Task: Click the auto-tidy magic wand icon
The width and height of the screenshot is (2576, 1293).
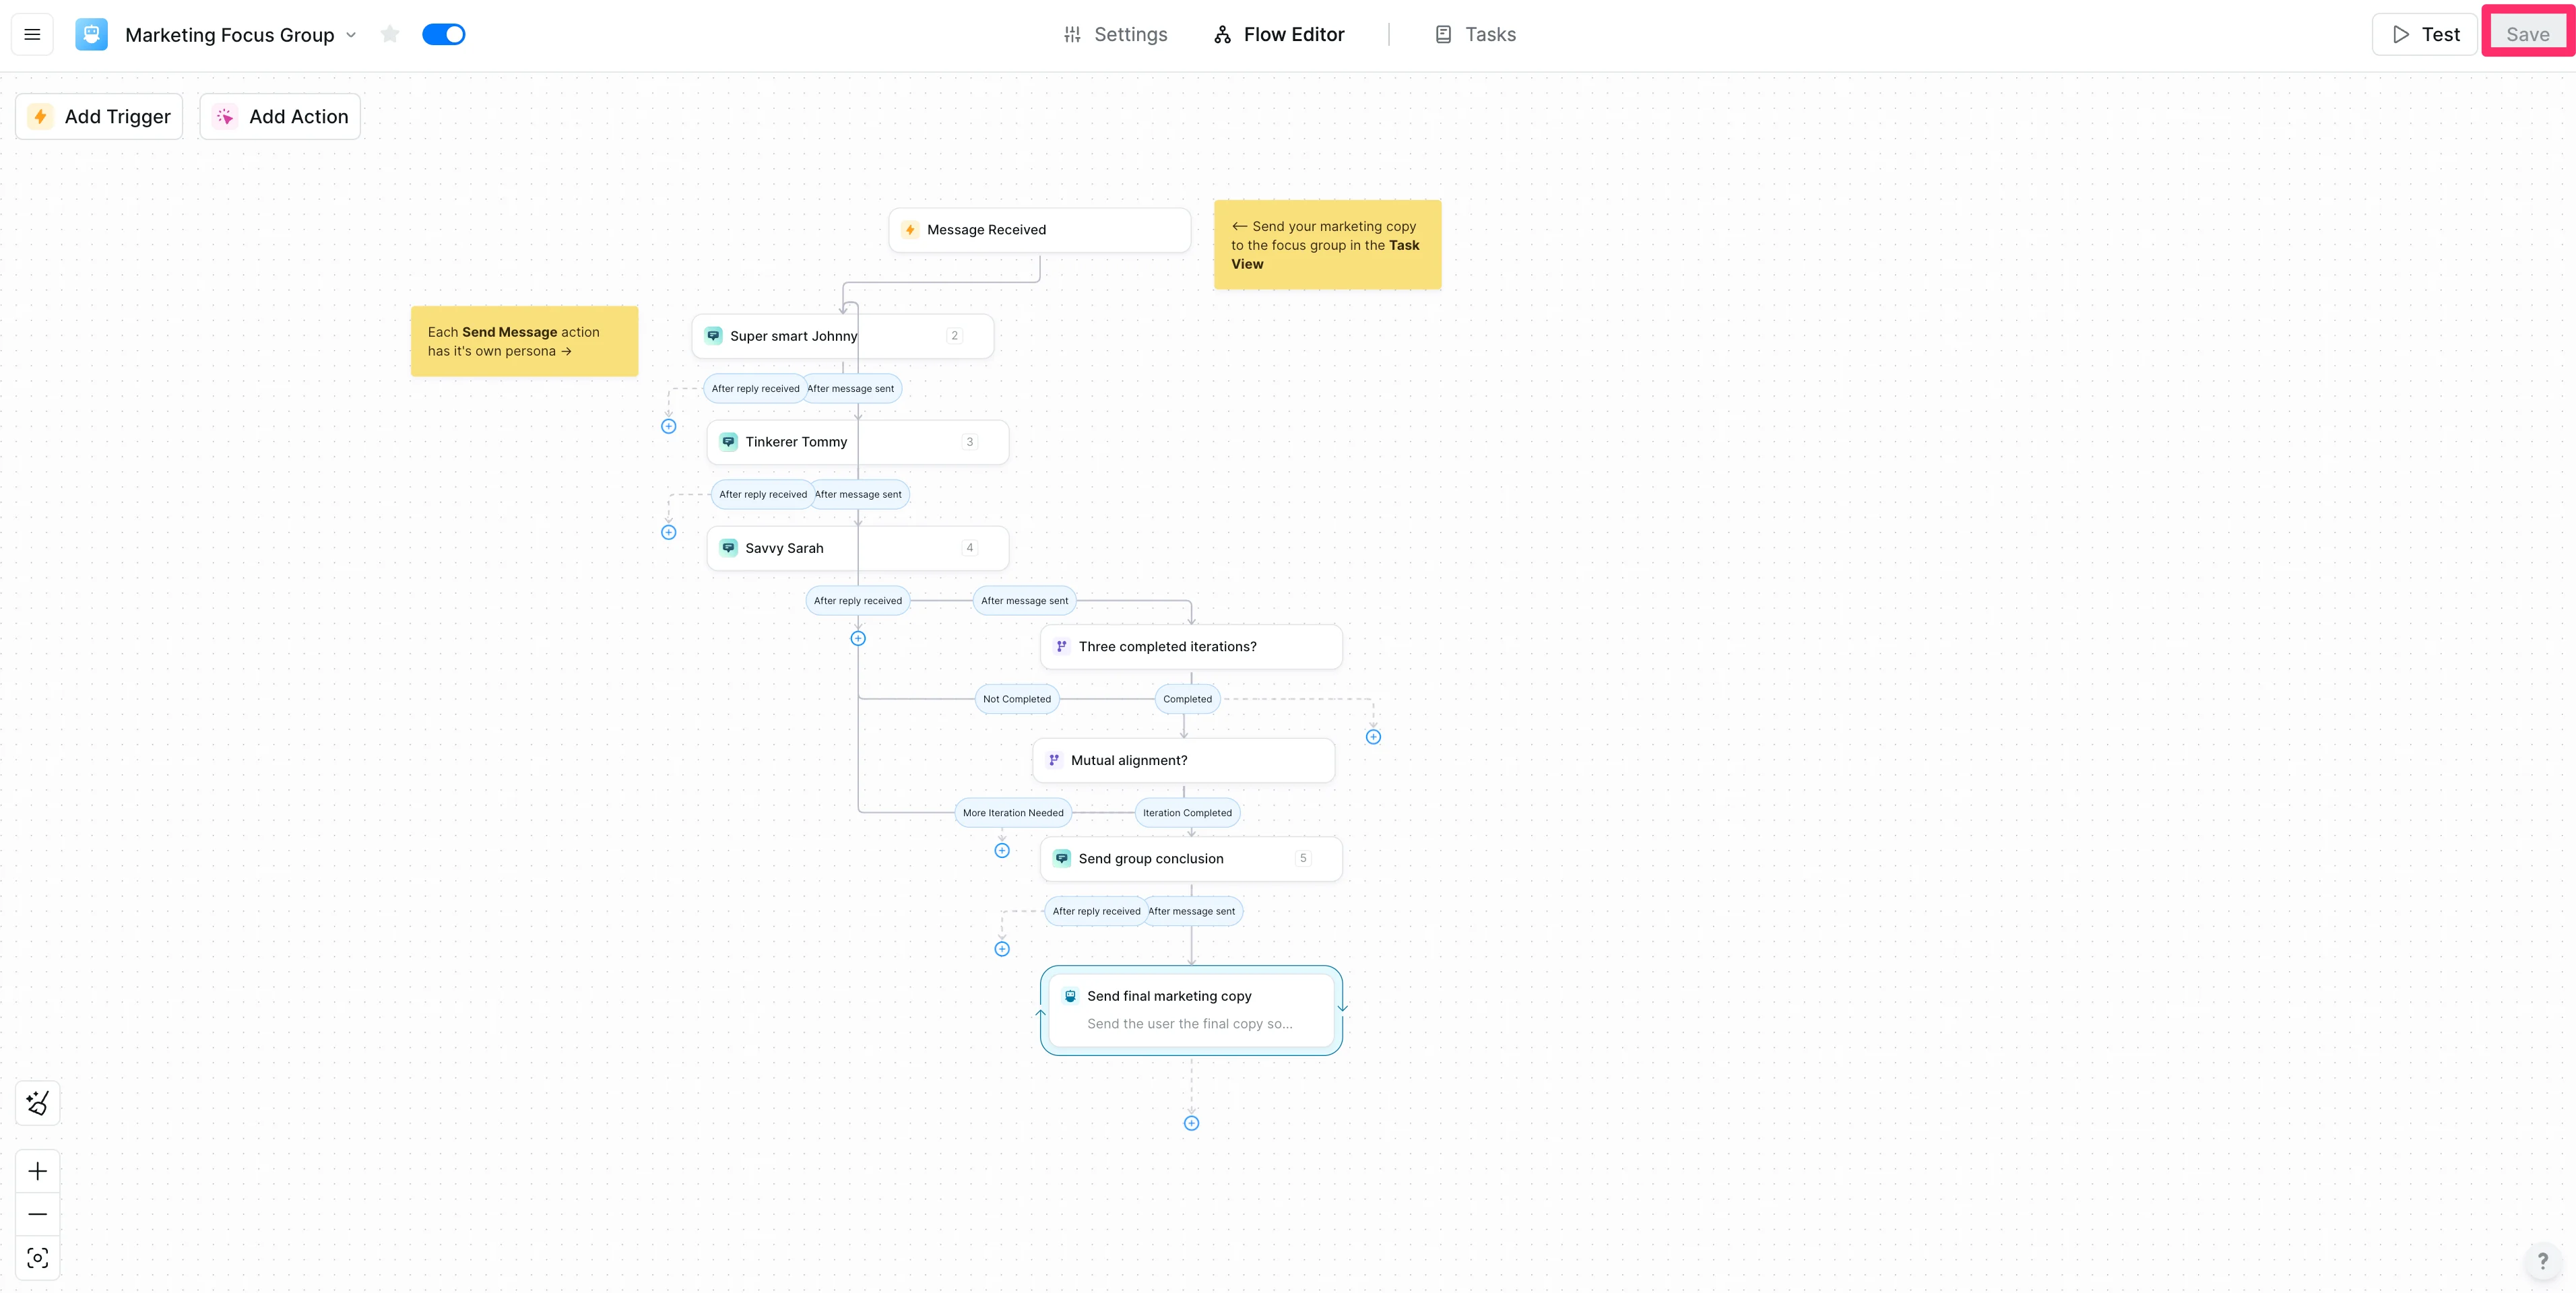Action: tap(38, 1103)
